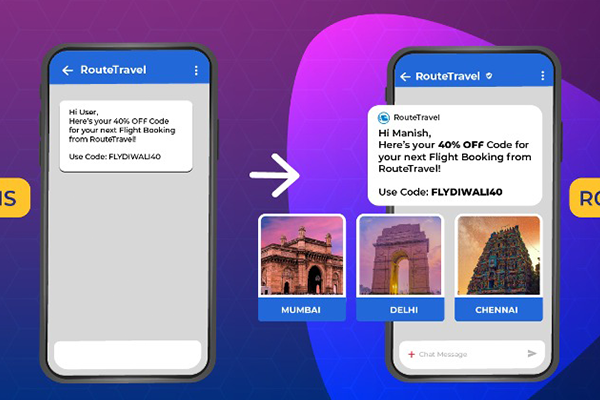Open the Chennai temple photo
The width and height of the screenshot is (600, 400).
click(x=499, y=255)
